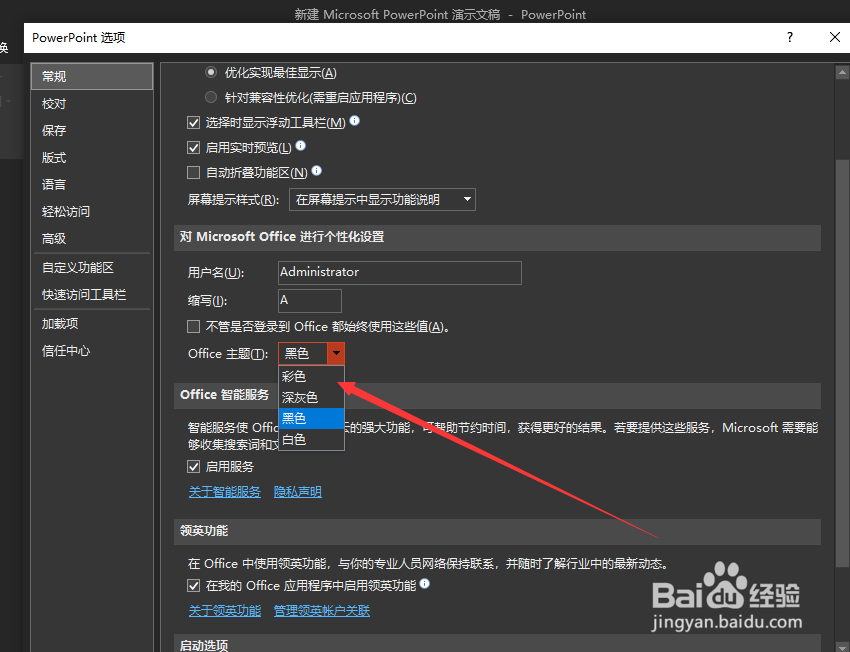850x652 pixels.
Task: Select 优化实现最佳显示 radio button
Action: pos(211,72)
